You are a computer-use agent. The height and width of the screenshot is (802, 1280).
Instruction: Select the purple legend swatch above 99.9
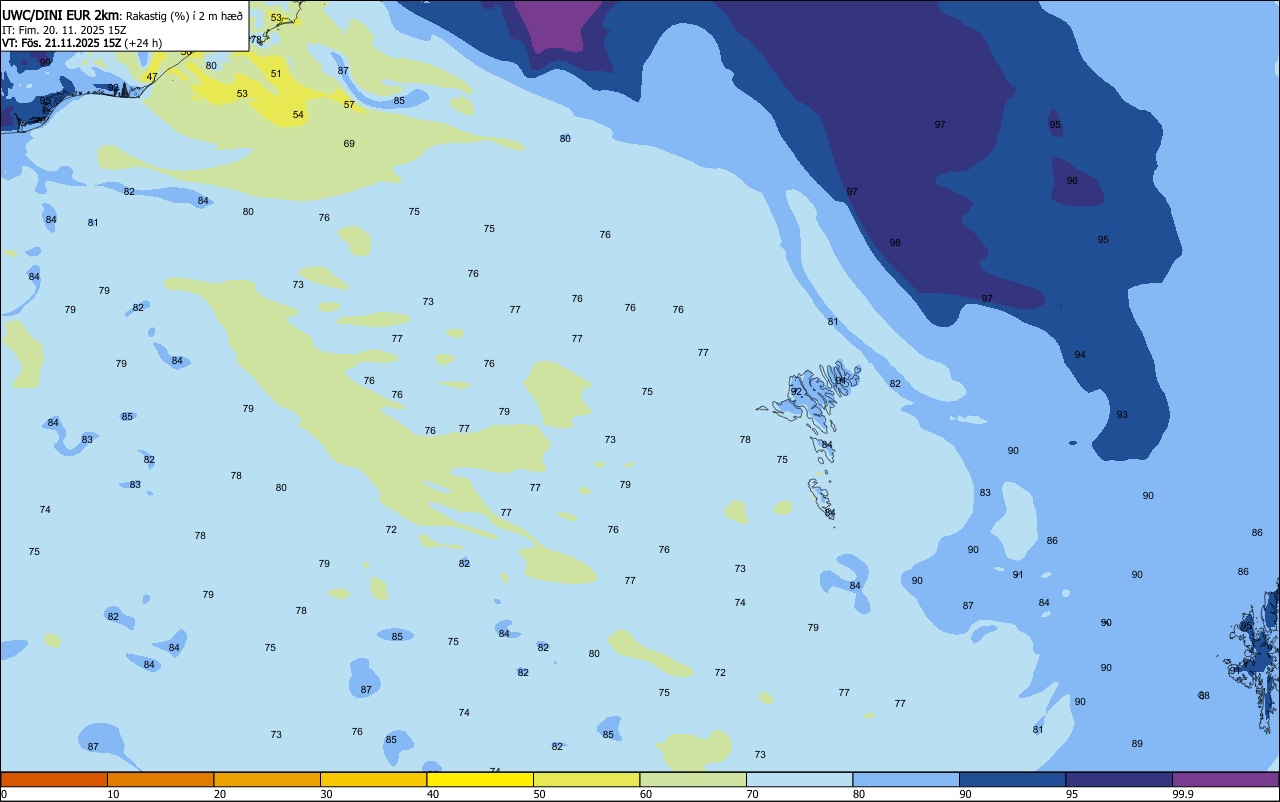(1225, 779)
